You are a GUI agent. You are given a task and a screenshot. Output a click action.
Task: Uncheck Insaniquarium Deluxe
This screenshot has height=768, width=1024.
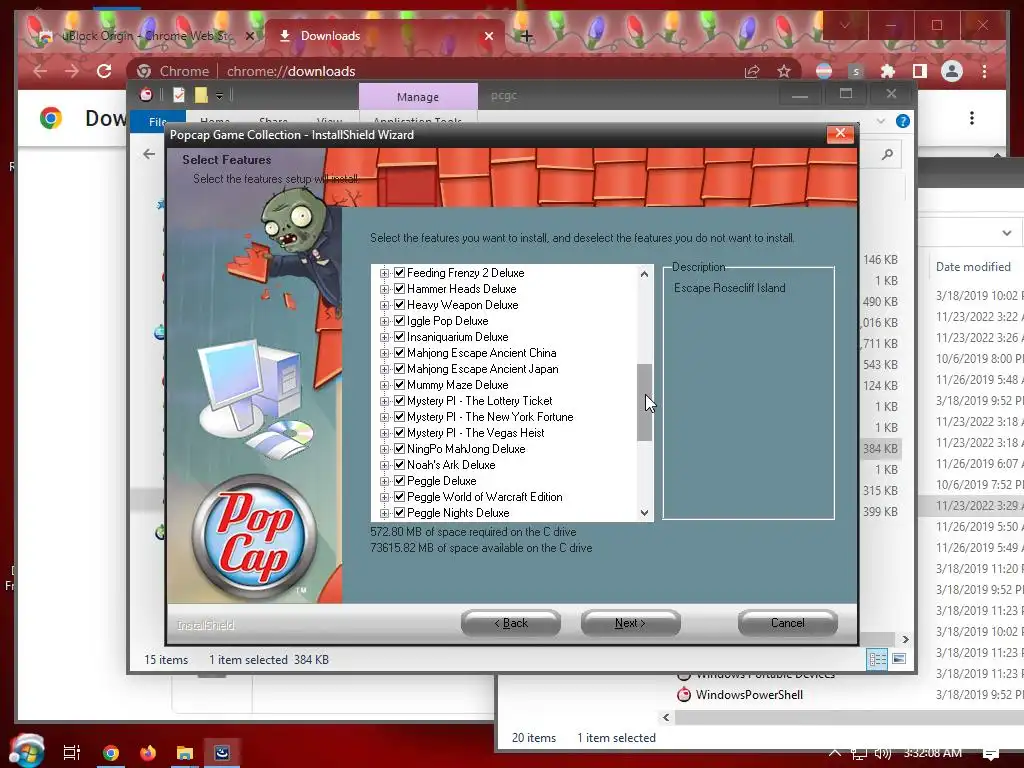[400, 337]
